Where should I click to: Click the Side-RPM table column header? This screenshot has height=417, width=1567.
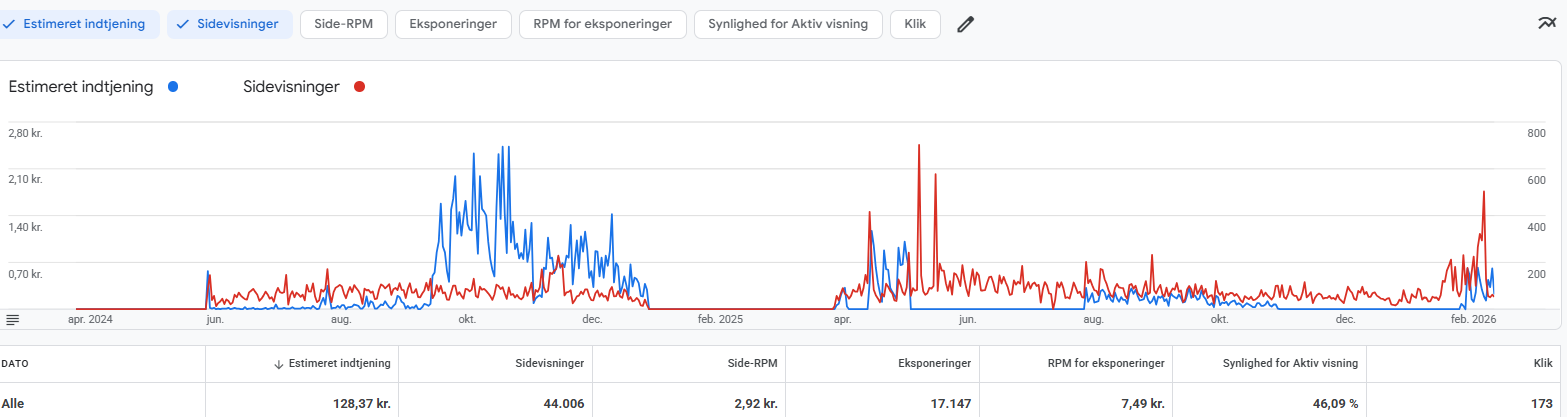(749, 364)
